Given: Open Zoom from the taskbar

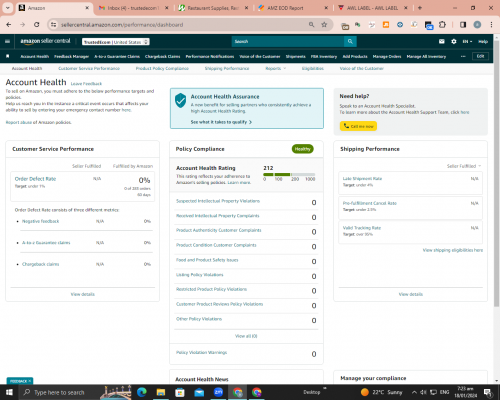Looking at the screenshot, I should (218, 392).
